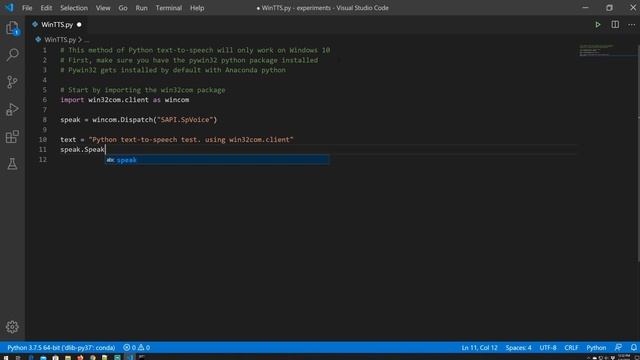Click comment 'Start by importing the win32com package'
Image resolution: width=640 pixels, height=360 pixels.
(x=143, y=90)
